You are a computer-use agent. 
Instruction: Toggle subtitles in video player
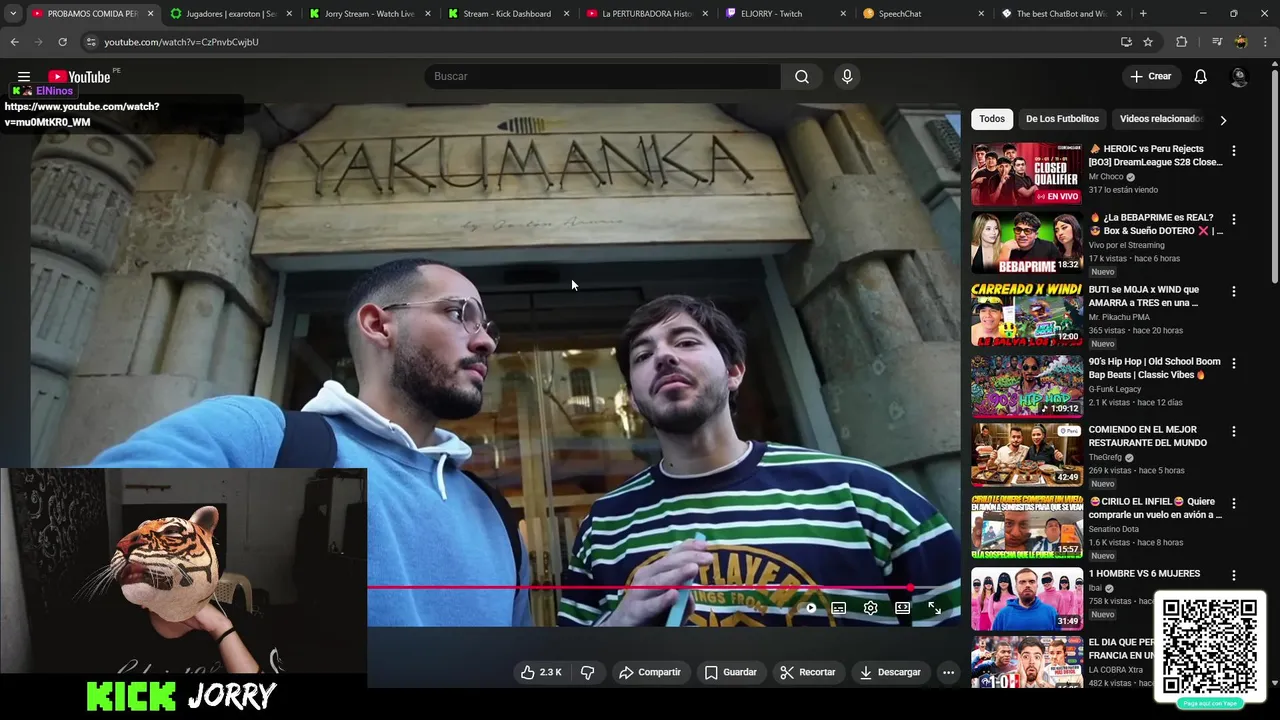point(839,608)
